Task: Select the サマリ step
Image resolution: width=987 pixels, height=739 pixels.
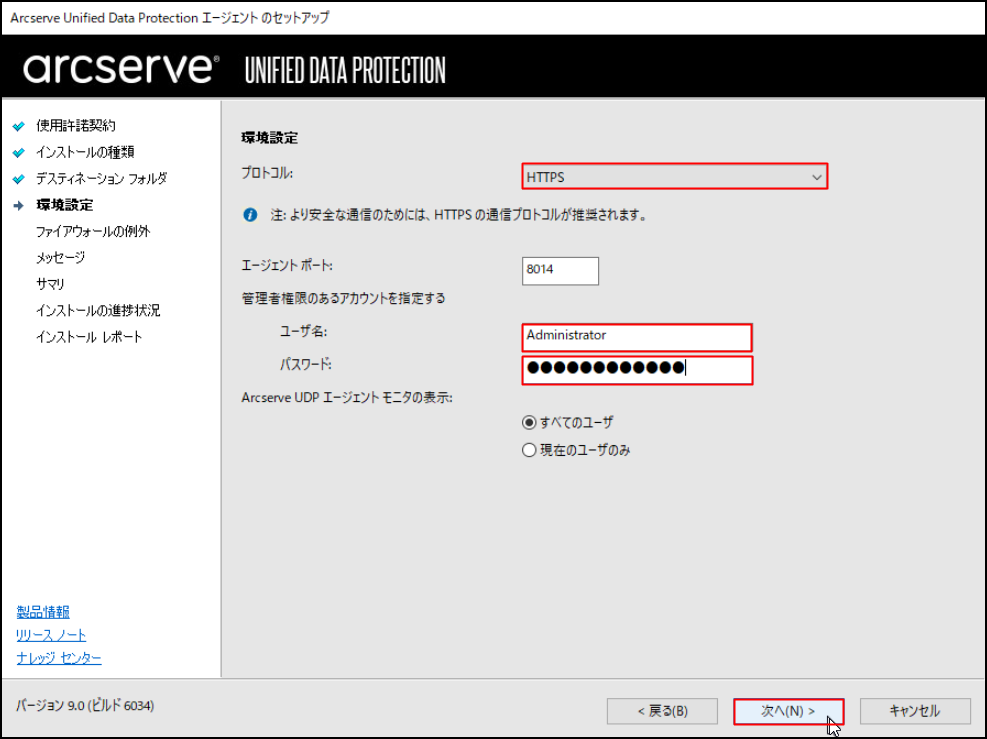Action: [50, 284]
